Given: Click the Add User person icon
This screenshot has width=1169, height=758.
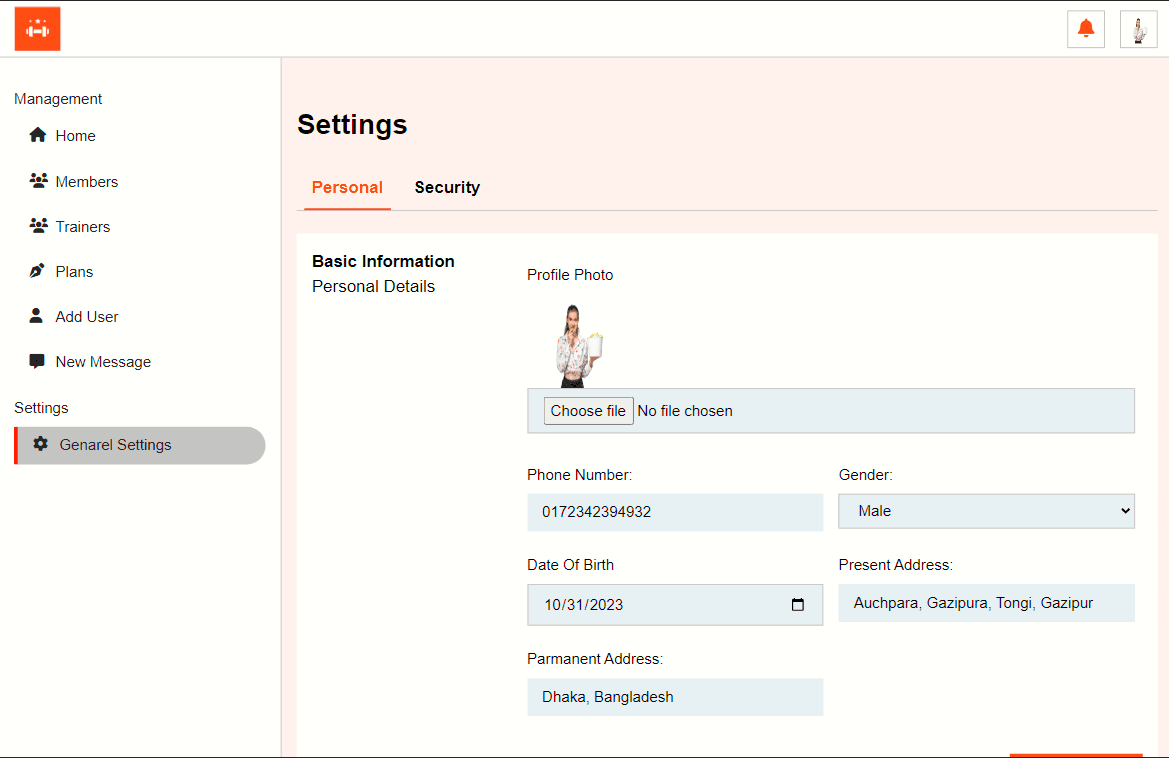Looking at the screenshot, I should (x=36, y=315).
